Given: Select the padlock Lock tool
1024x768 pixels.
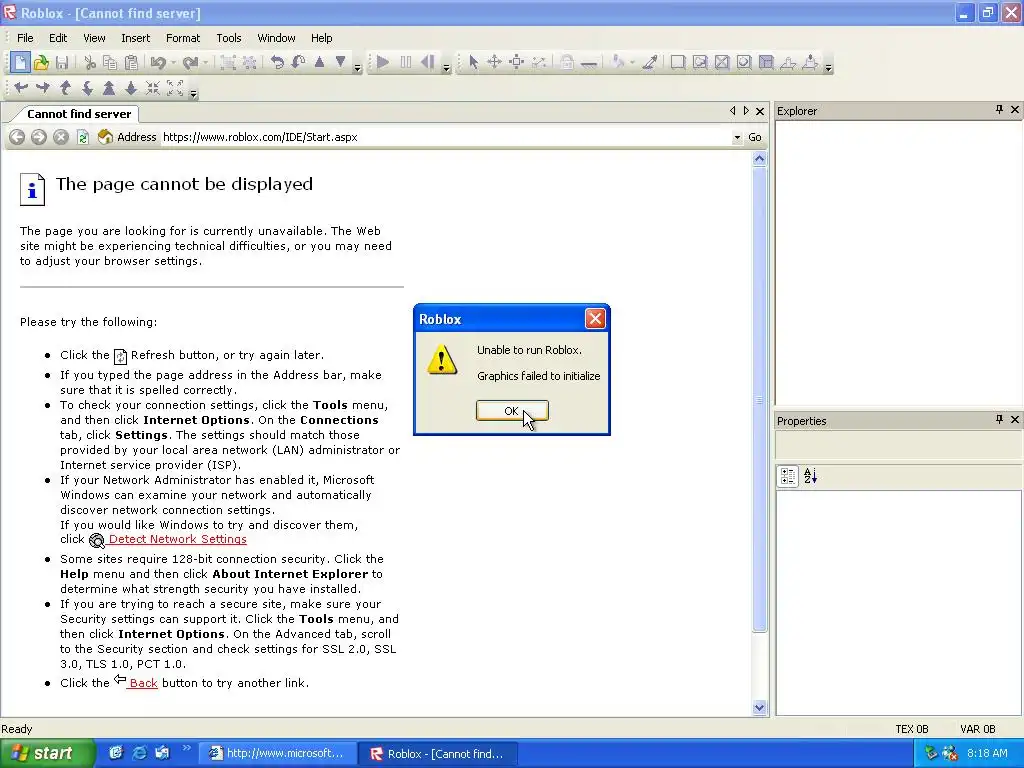Looking at the screenshot, I should click(567, 63).
